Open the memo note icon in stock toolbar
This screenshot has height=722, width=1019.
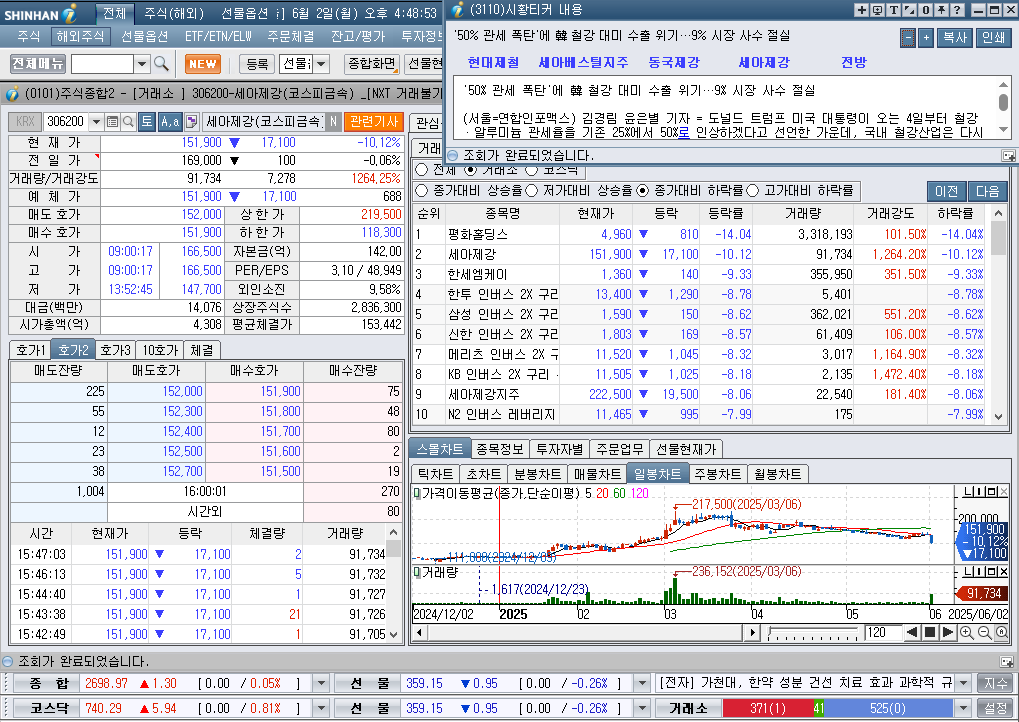[x=192, y=122]
